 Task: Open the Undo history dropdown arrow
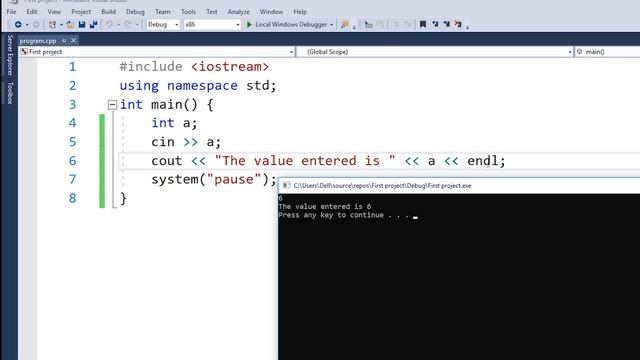(x=118, y=25)
